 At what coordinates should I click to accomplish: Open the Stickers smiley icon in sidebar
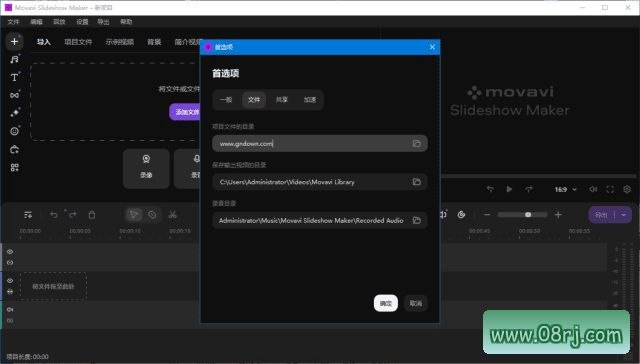tap(14, 131)
